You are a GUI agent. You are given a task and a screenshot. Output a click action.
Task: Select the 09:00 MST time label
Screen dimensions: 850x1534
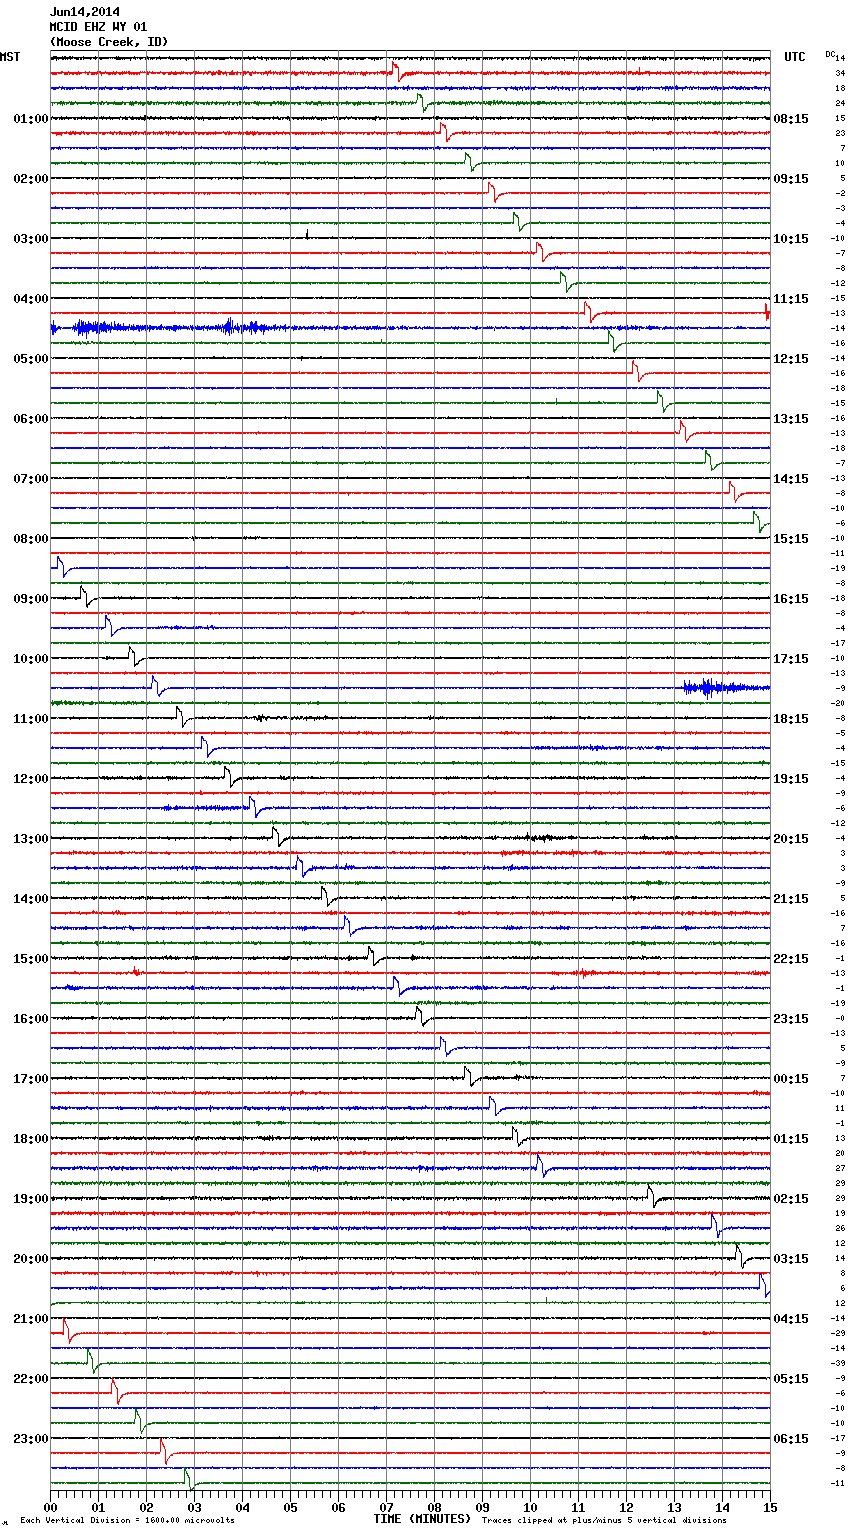[31, 599]
